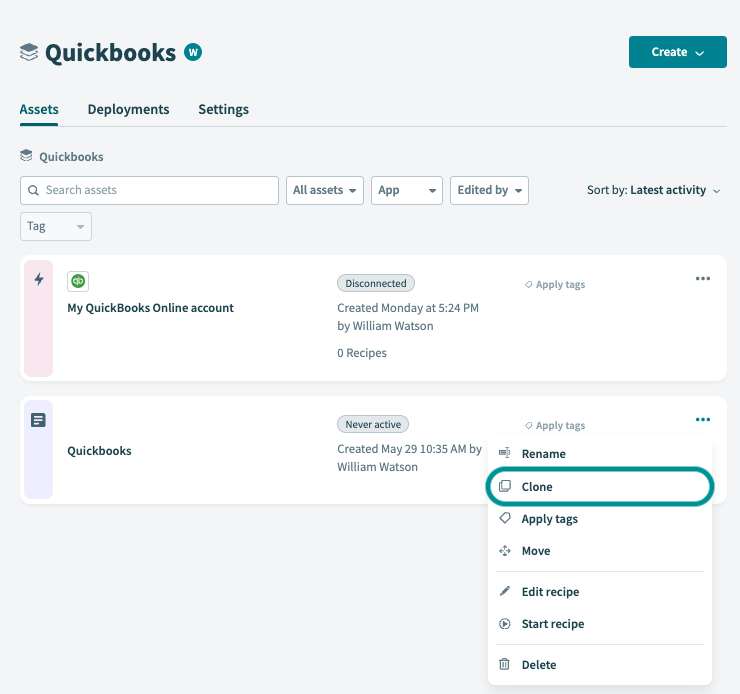Choose Apply tags in the context menu
This screenshot has width=740, height=694.
599,518
